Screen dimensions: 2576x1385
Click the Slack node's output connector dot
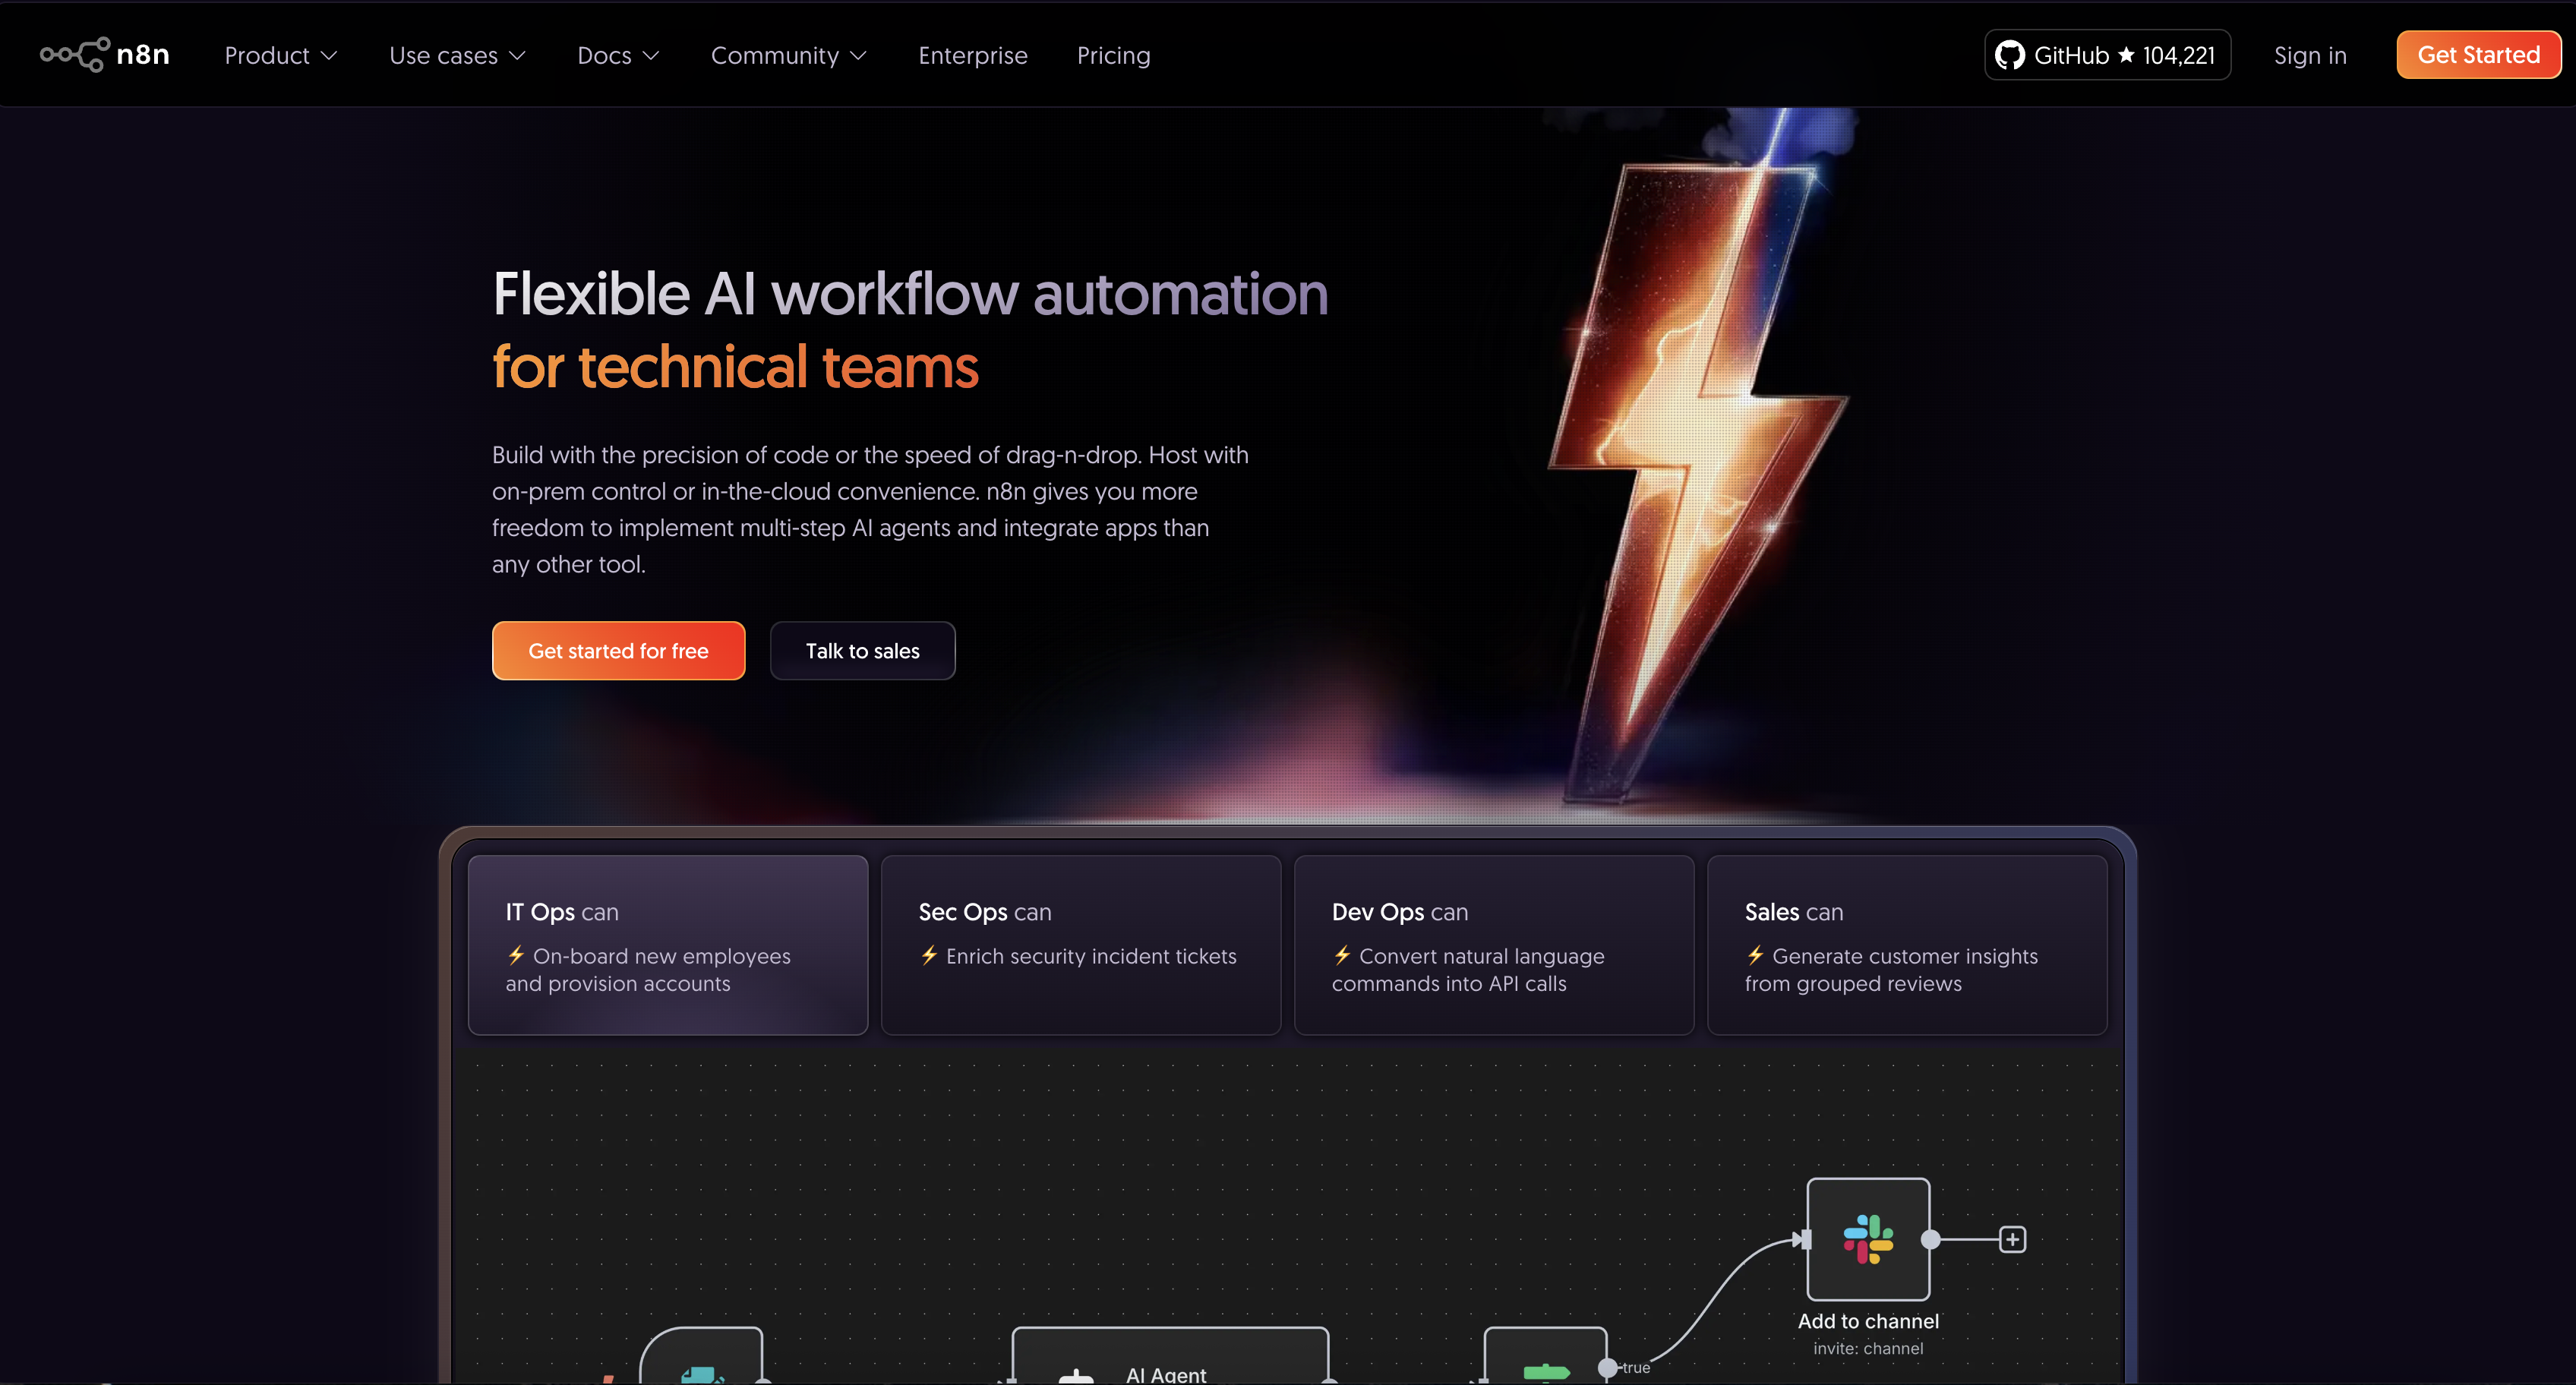pos(1931,1239)
